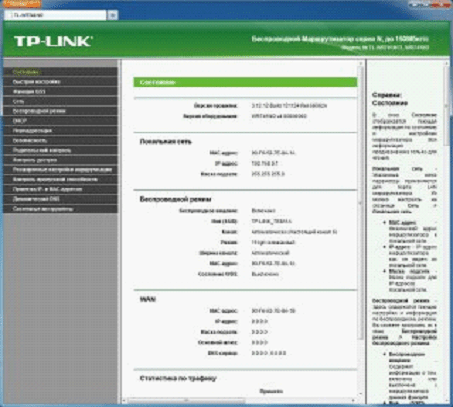Click help panel scrollbar up arrow
The width and height of the screenshot is (453, 407).
tap(447, 63)
